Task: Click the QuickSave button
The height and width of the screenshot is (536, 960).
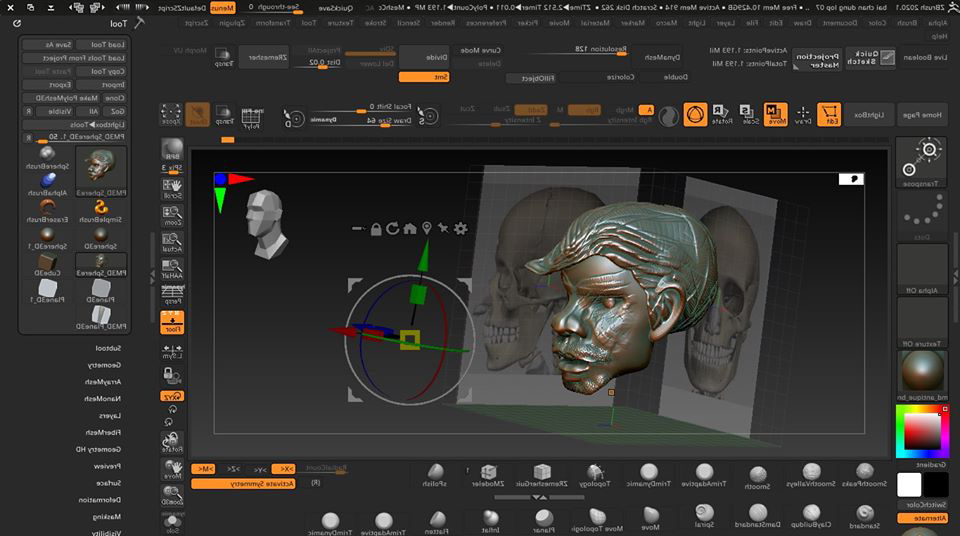Action: coord(336,8)
